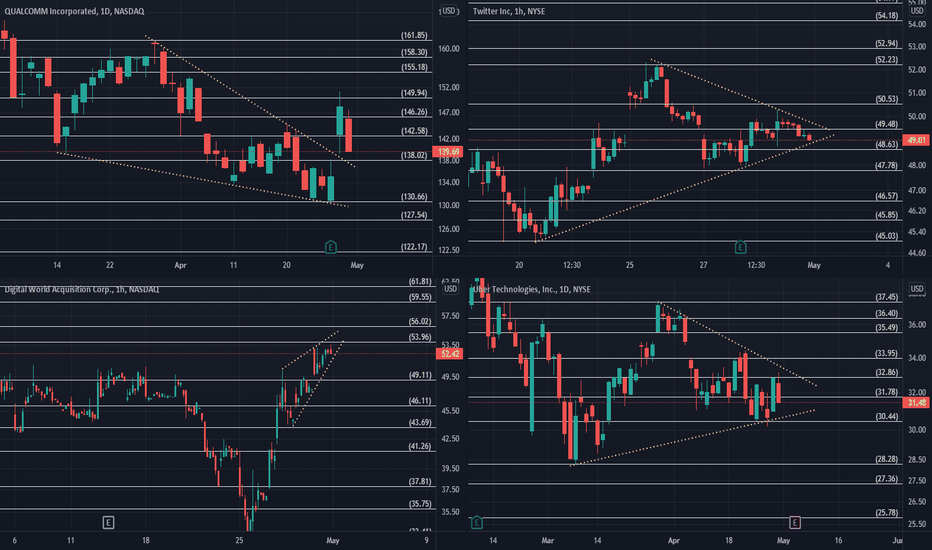Click the Twitter Inc chart title
This screenshot has width=932, height=550.
[508, 11]
